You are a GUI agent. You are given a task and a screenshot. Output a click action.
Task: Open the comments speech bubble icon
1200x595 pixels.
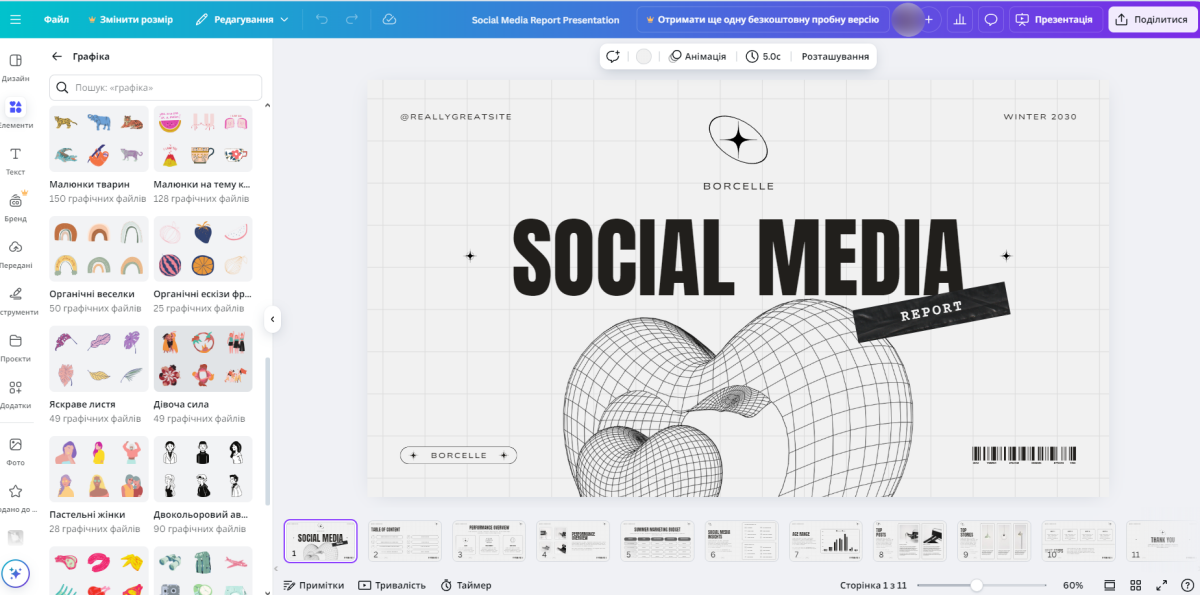pos(991,19)
